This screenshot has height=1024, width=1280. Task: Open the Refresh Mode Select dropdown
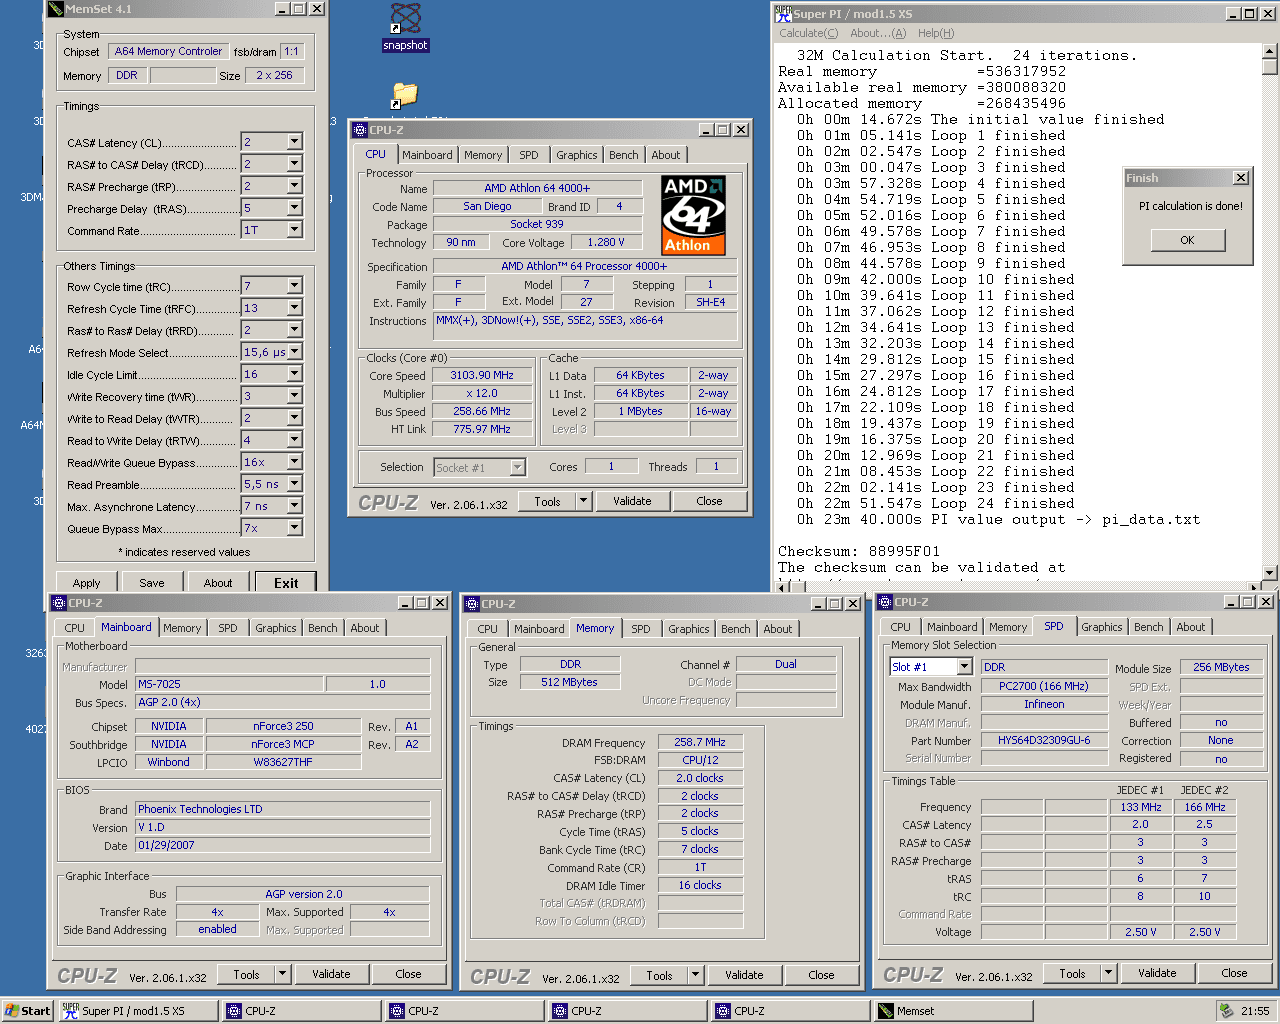pos(295,352)
